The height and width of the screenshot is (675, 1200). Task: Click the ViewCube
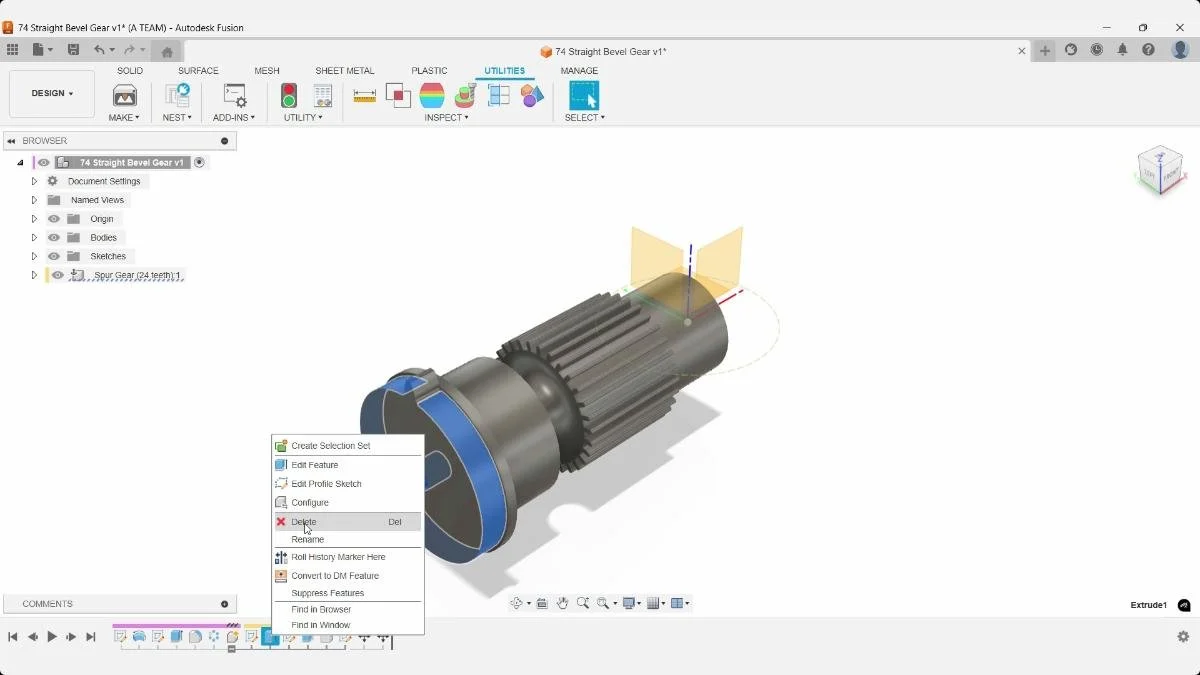point(1160,170)
